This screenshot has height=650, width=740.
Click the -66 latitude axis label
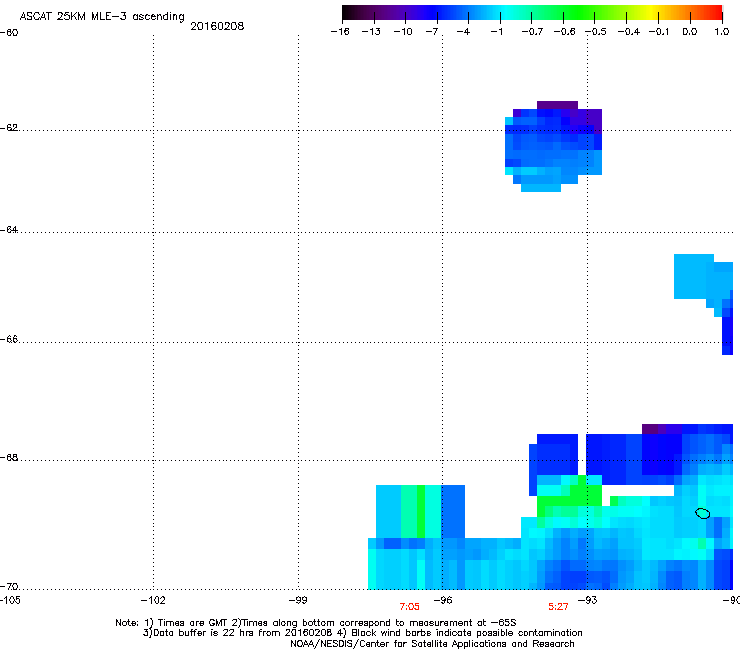[9, 340]
